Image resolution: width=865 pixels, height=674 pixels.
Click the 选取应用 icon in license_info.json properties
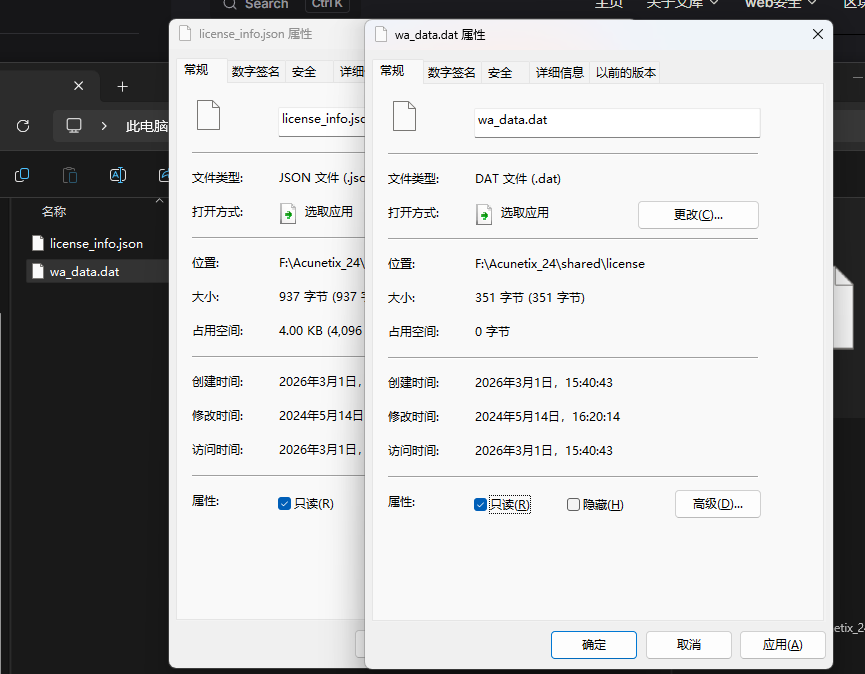point(288,213)
